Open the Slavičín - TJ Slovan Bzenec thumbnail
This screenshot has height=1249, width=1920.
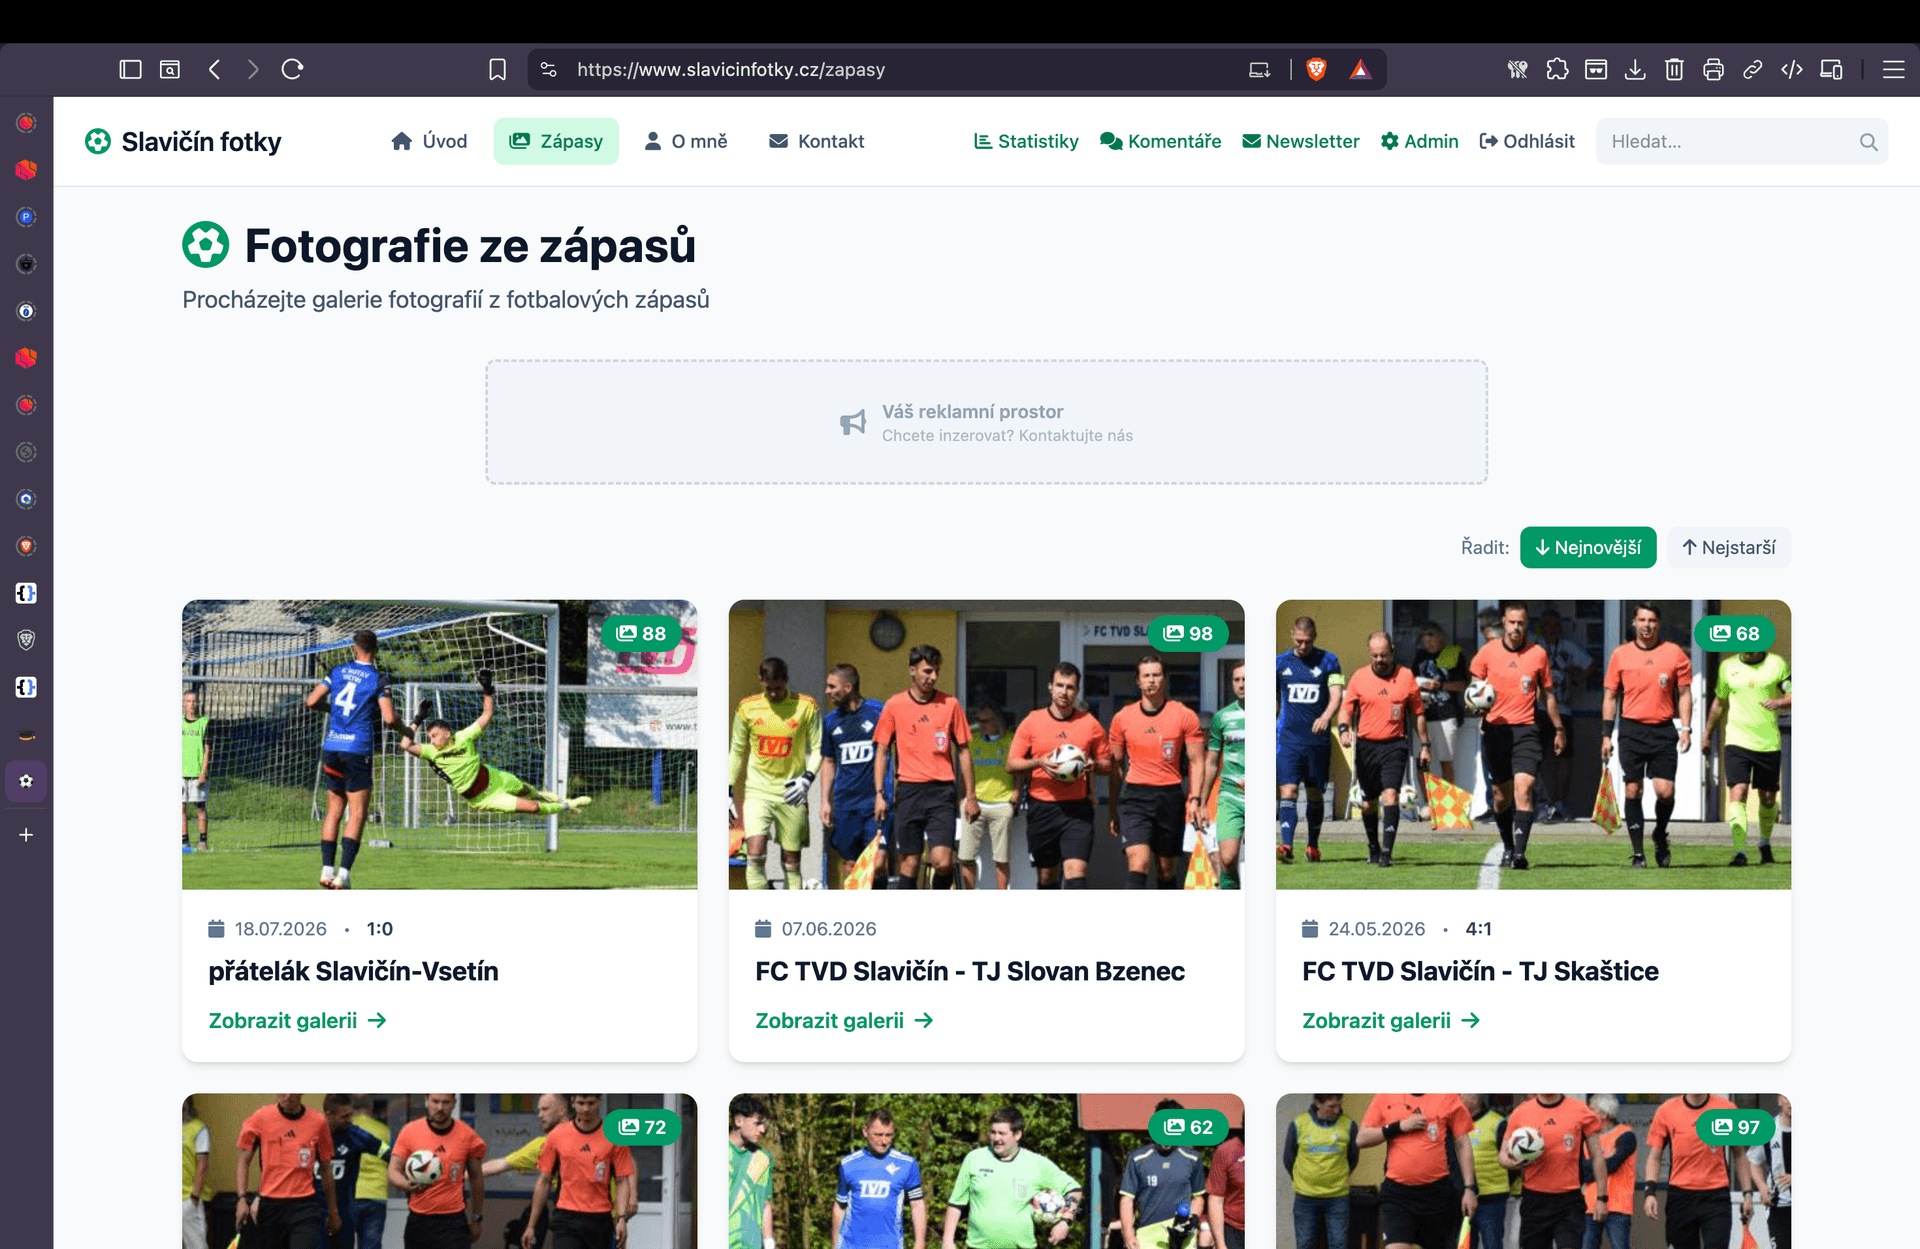click(987, 745)
